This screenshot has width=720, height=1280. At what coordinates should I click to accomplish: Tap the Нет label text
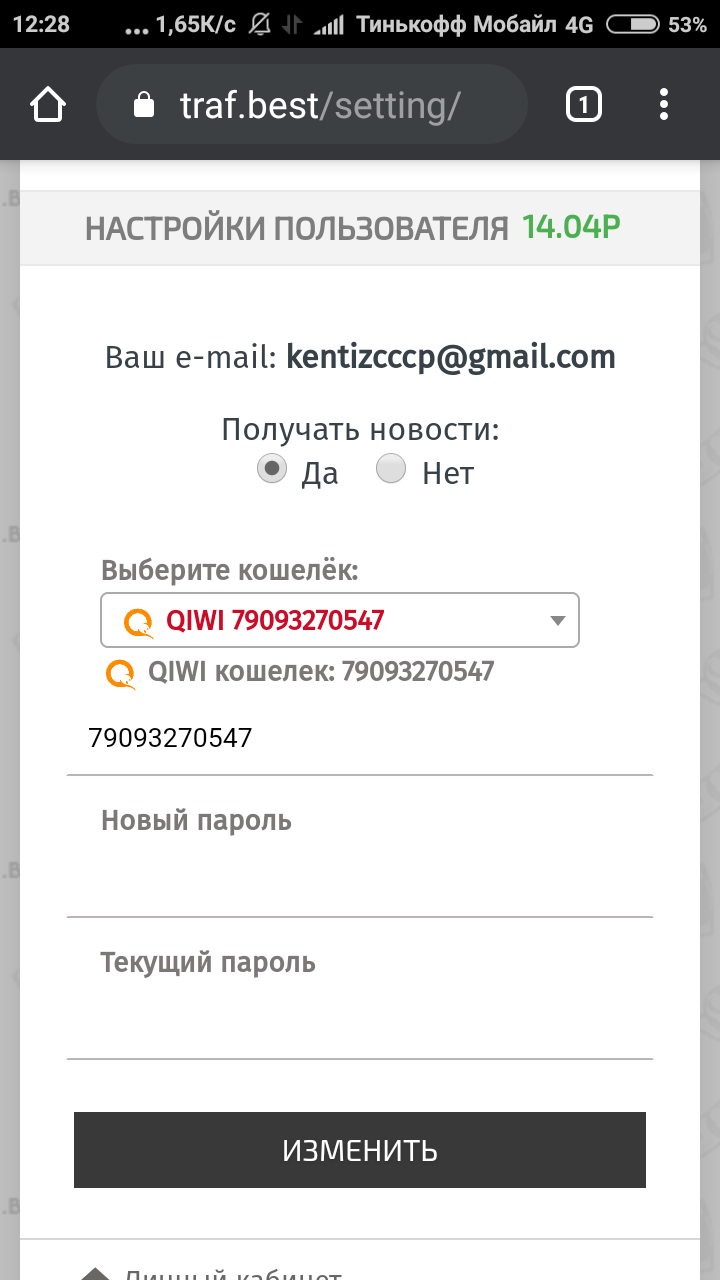[x=448, y=473]
